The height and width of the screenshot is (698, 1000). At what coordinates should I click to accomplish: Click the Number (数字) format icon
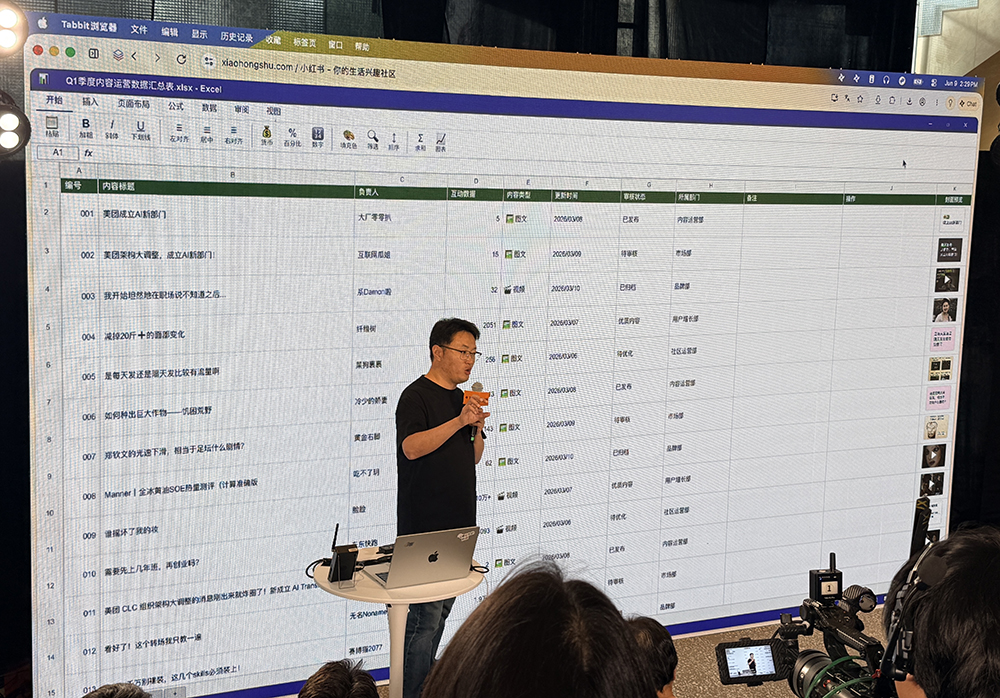click(318, 137)
